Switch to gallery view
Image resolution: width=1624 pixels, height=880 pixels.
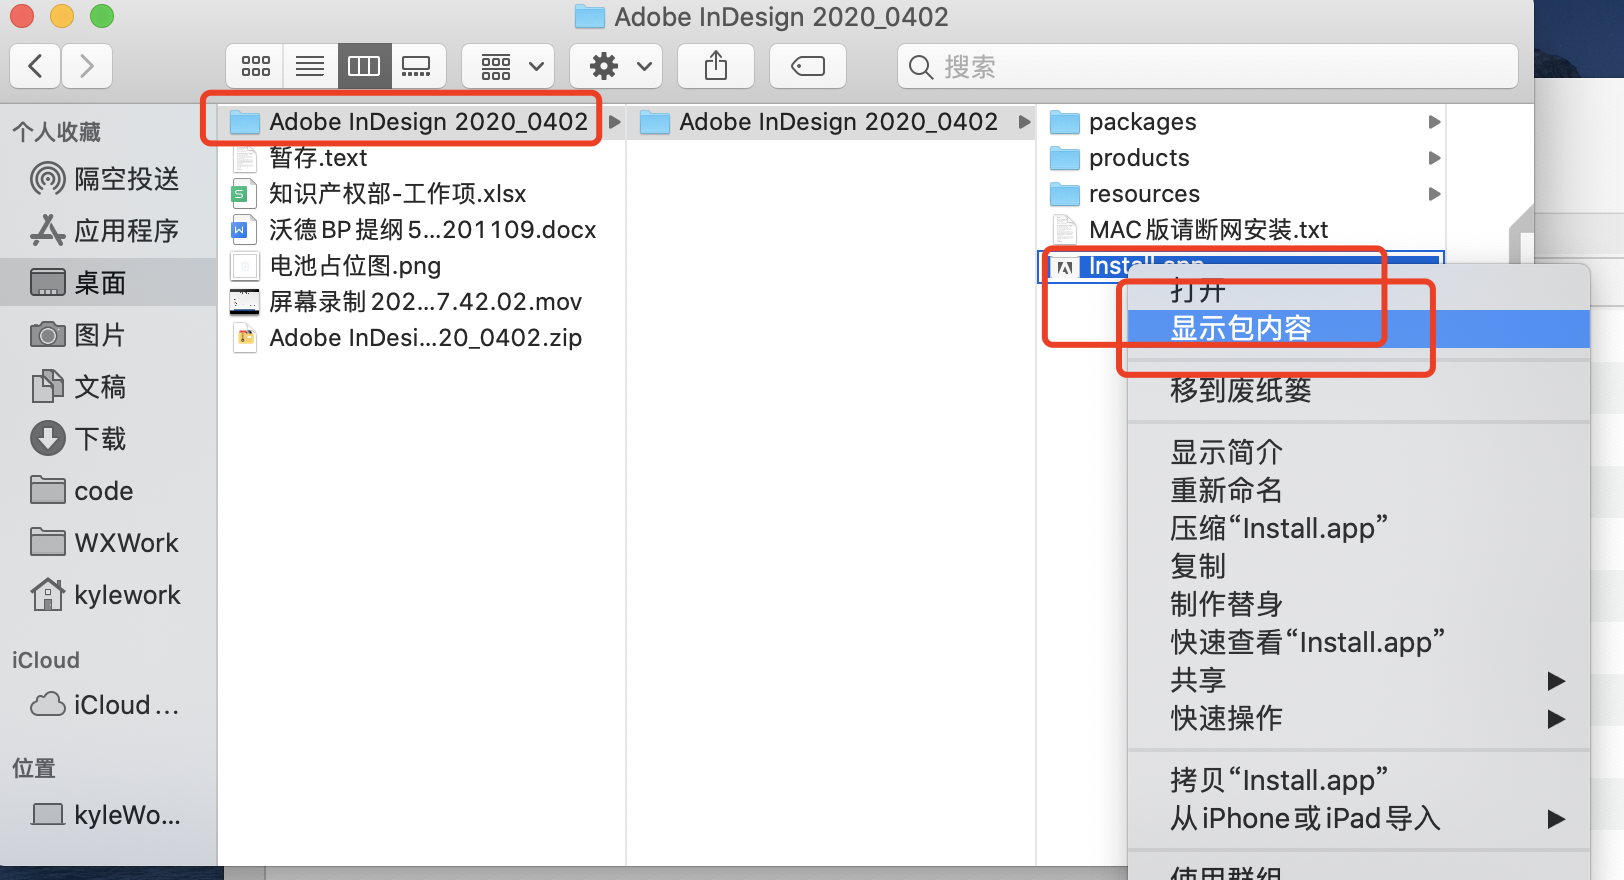coord(417,67)
